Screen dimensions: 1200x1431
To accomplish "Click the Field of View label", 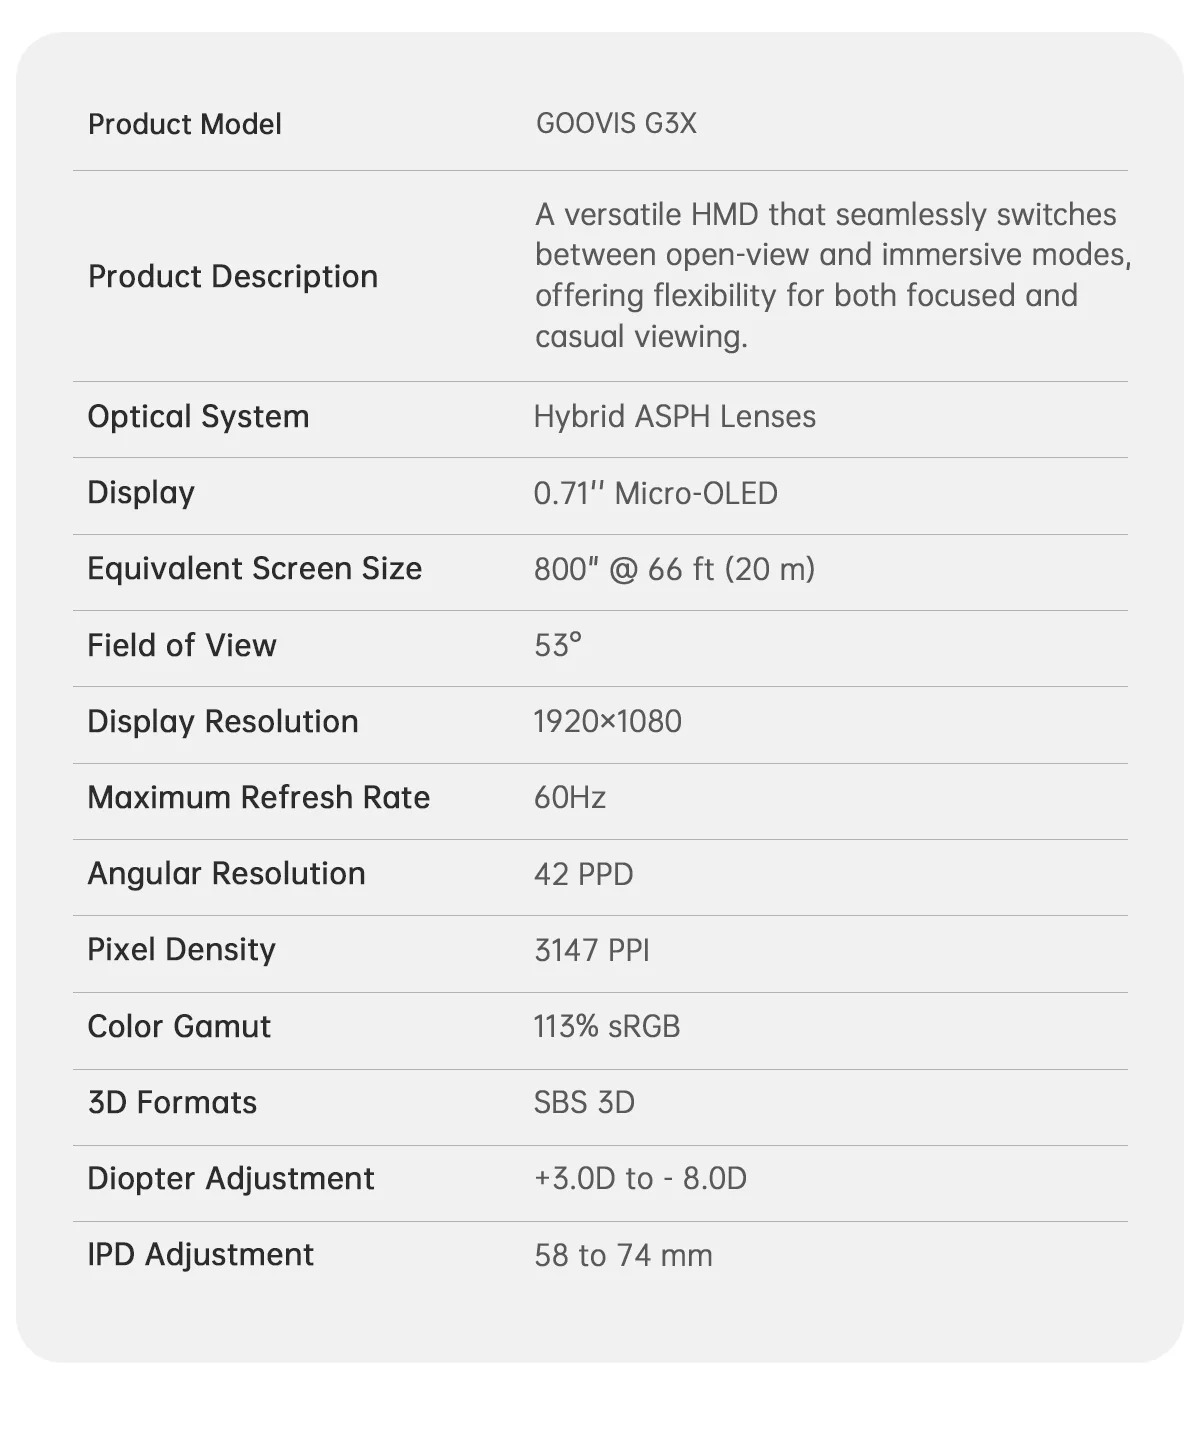I will click(x=182, y=645).
